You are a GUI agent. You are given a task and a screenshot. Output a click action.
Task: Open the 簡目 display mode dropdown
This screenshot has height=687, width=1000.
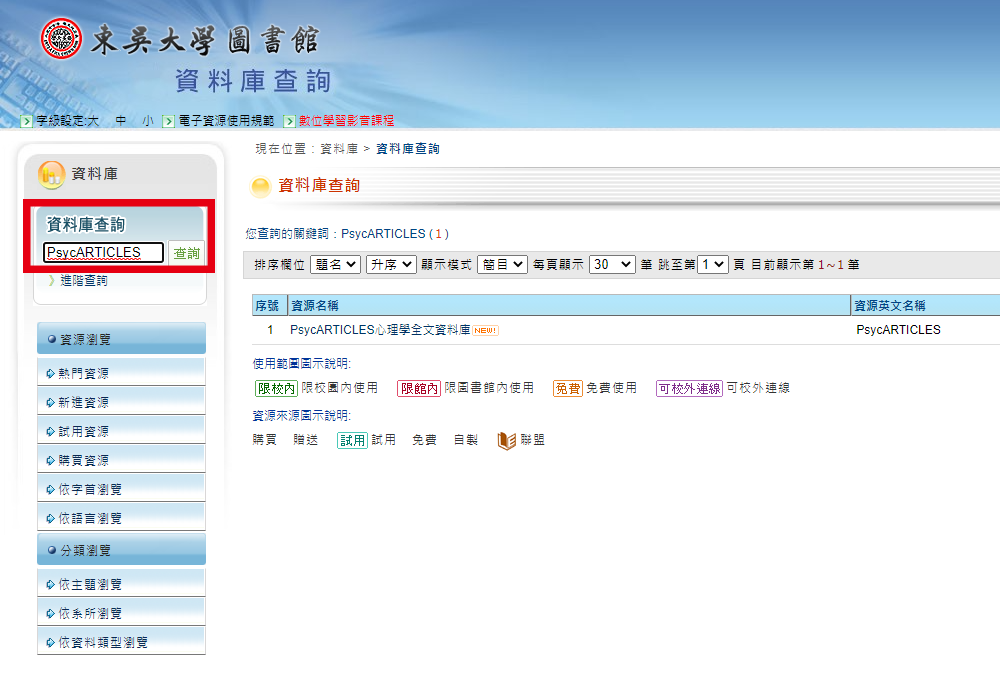coord(503,265)
